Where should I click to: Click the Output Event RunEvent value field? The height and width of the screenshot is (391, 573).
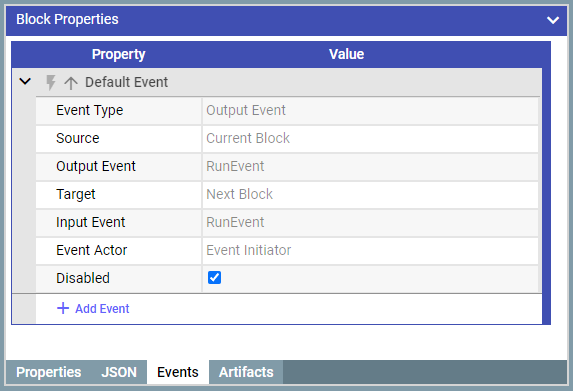[370, 166]
